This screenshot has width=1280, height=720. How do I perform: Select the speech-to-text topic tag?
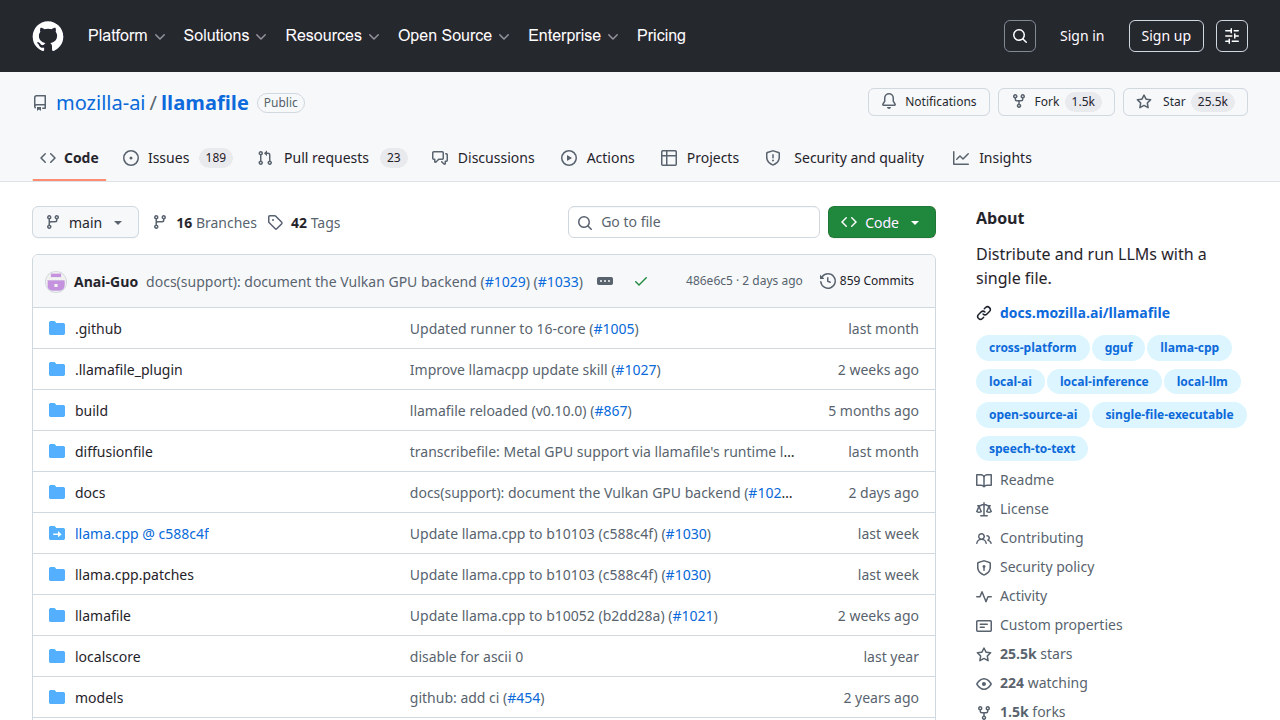click(x=1032, y=448)
